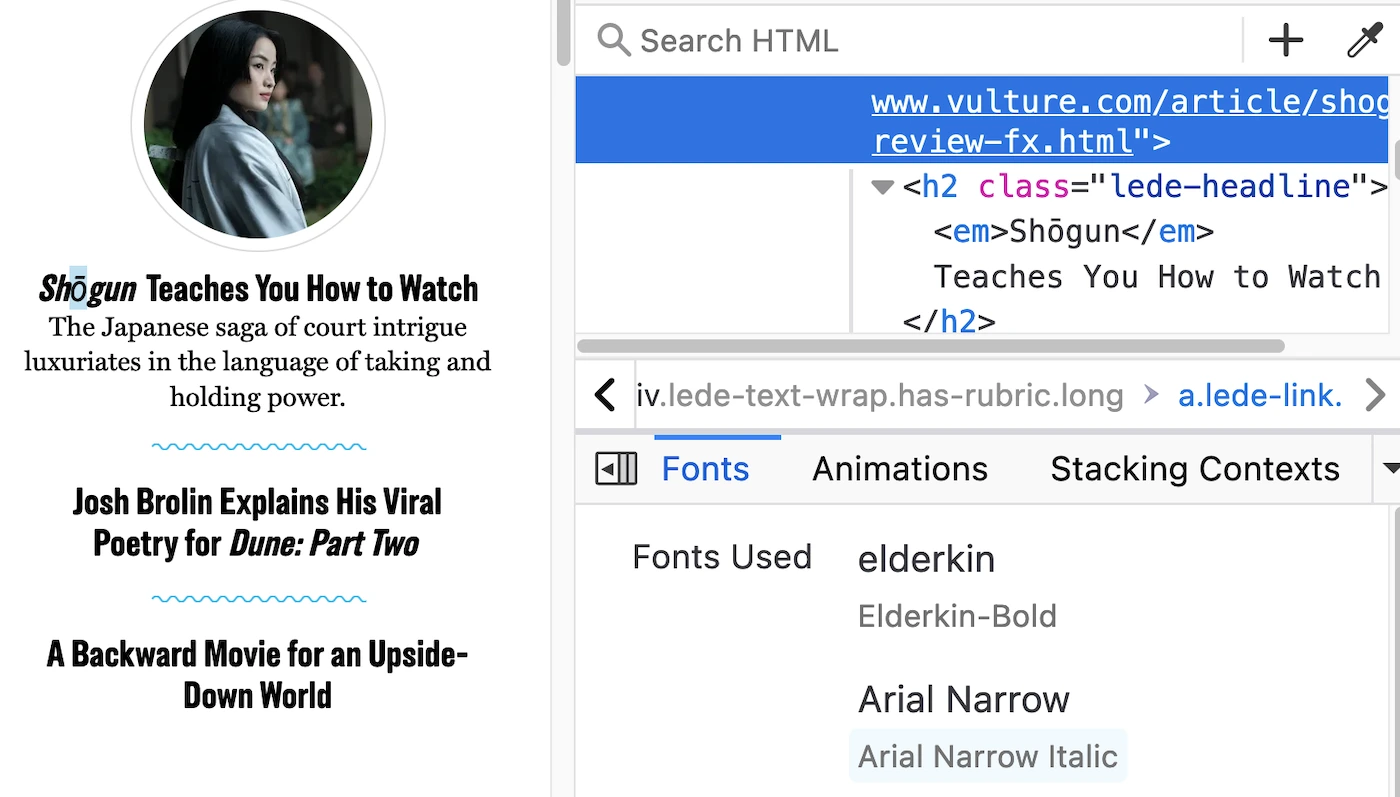
Task: Switch to the Fonts tab
Action: 705,469
